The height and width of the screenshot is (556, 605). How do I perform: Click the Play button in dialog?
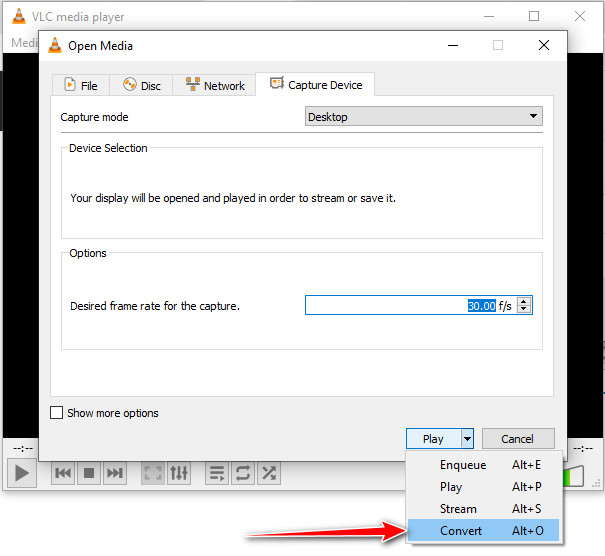click(x=433, y=439)
